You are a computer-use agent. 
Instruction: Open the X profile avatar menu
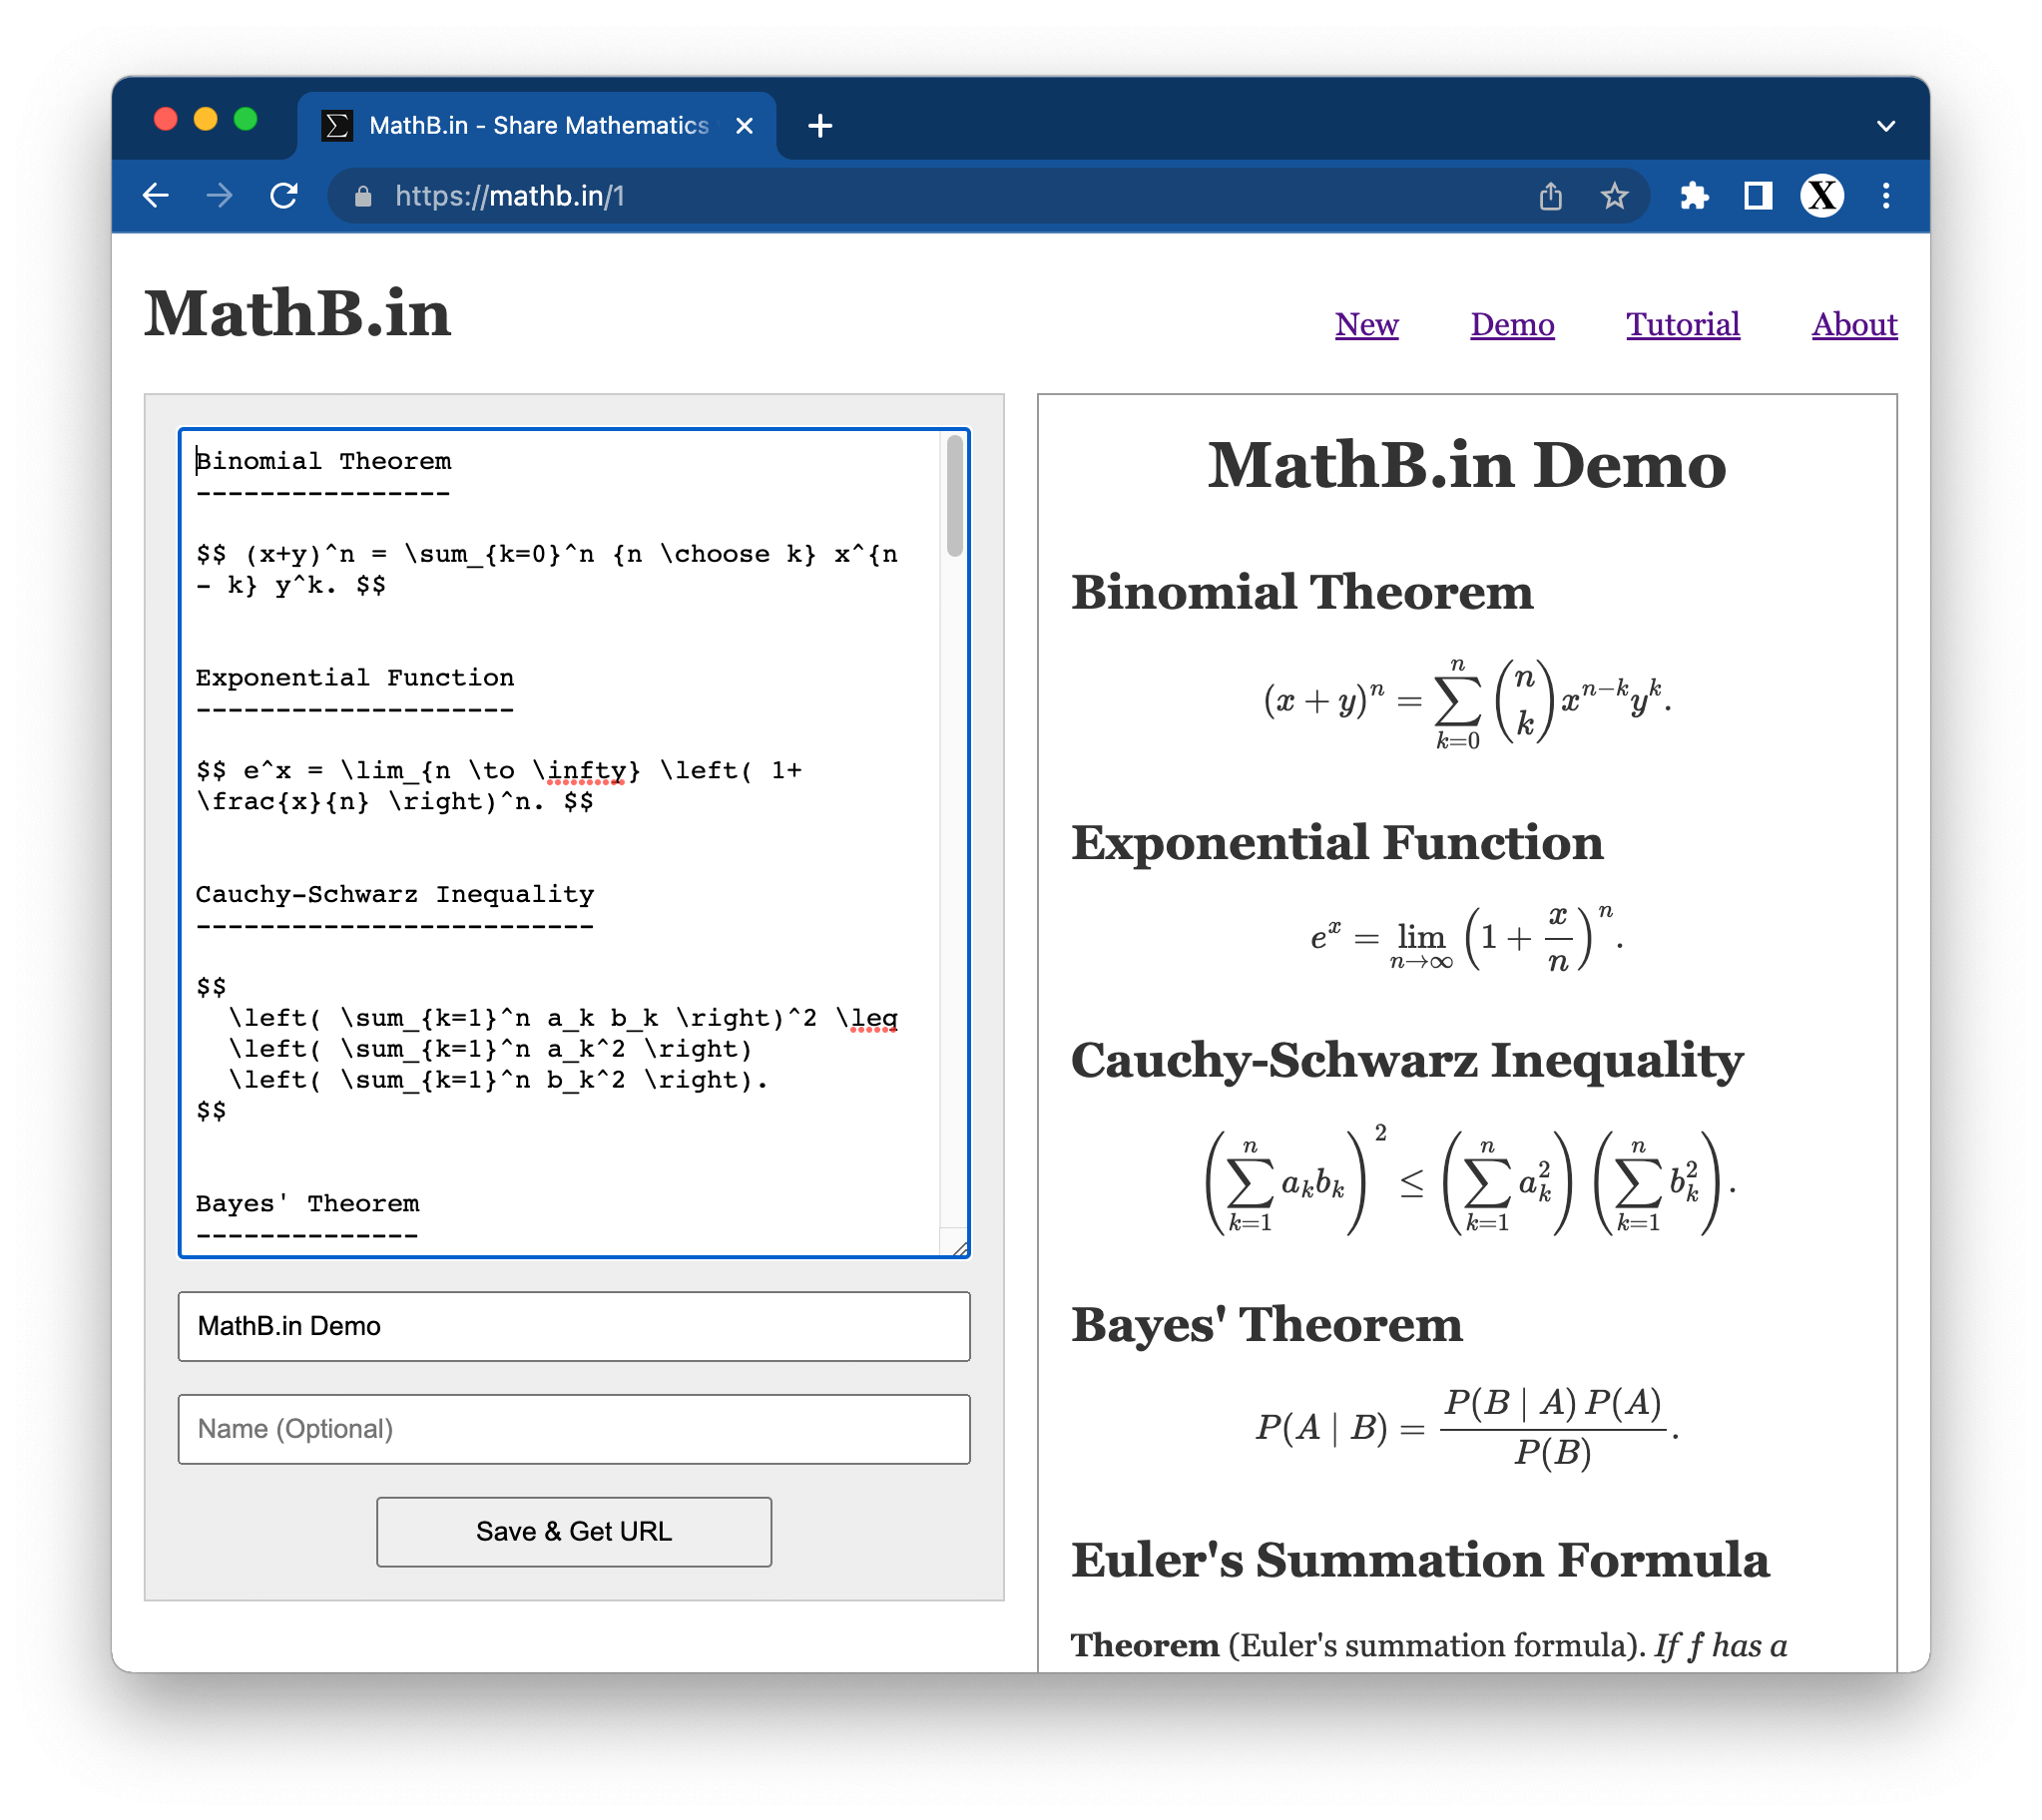tap(1821, 196)
